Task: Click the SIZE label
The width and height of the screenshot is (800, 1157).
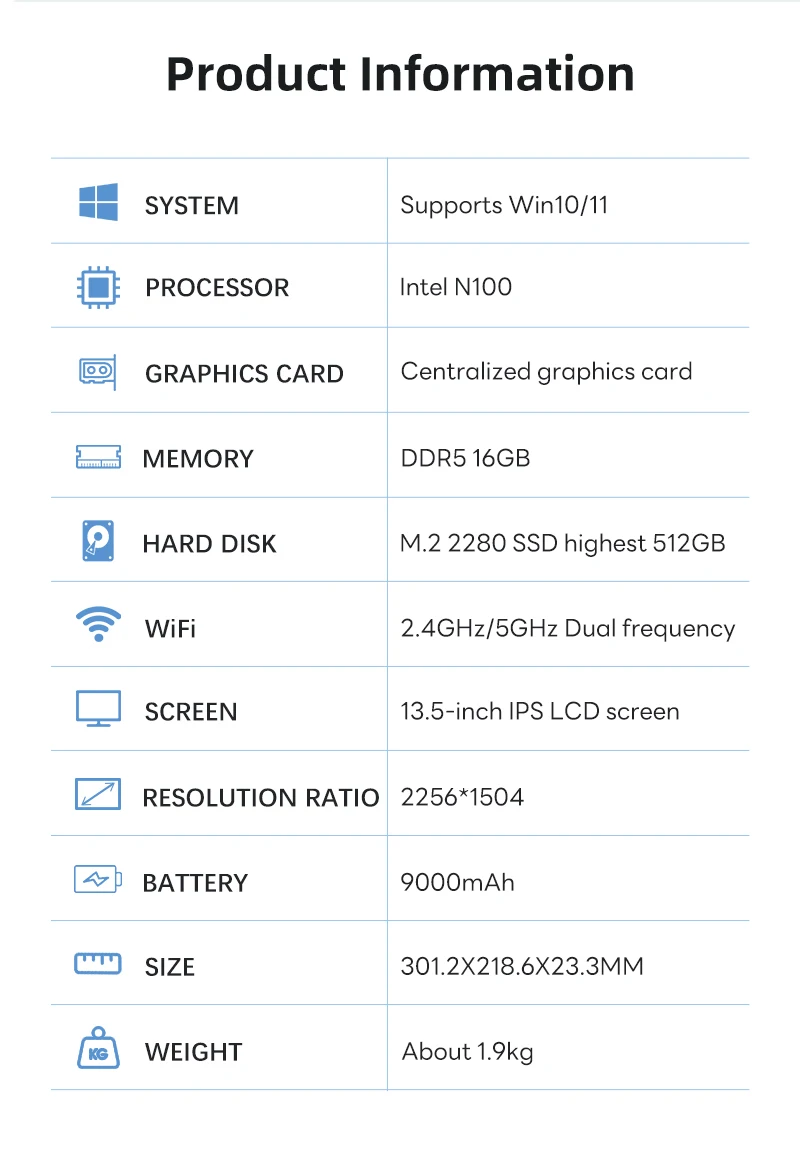Action: coord(170,967)
